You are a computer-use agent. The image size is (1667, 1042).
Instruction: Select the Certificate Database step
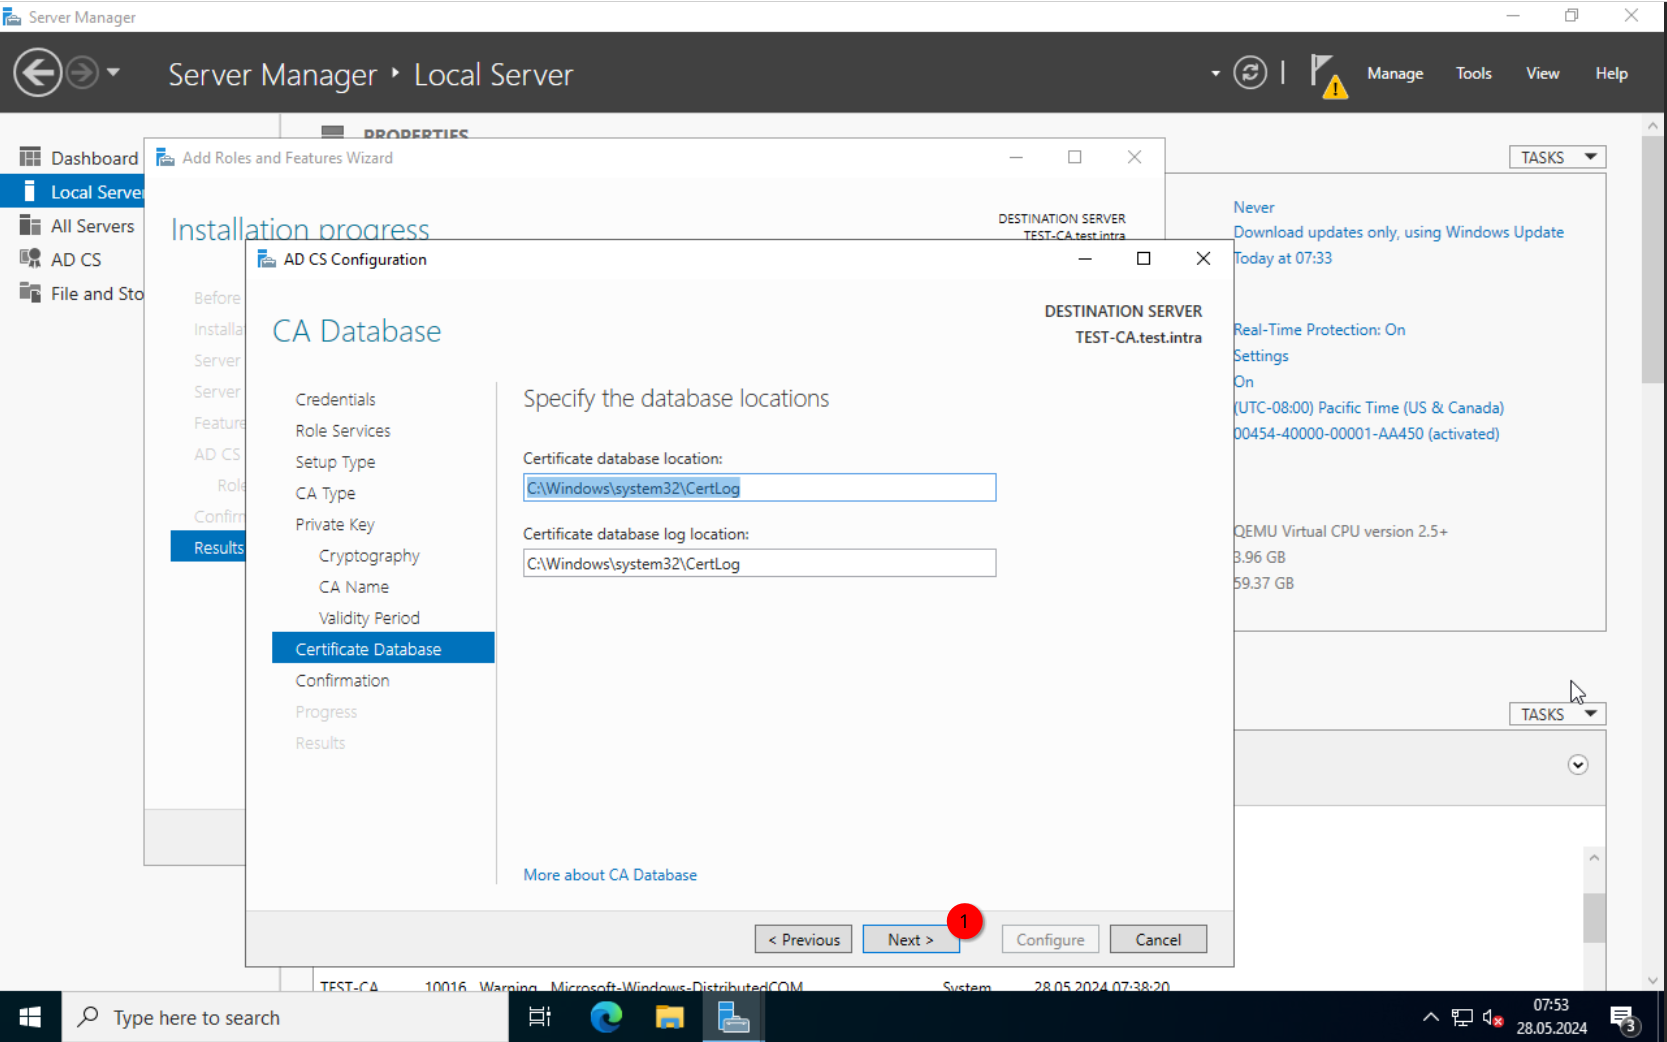coord(383,648)
